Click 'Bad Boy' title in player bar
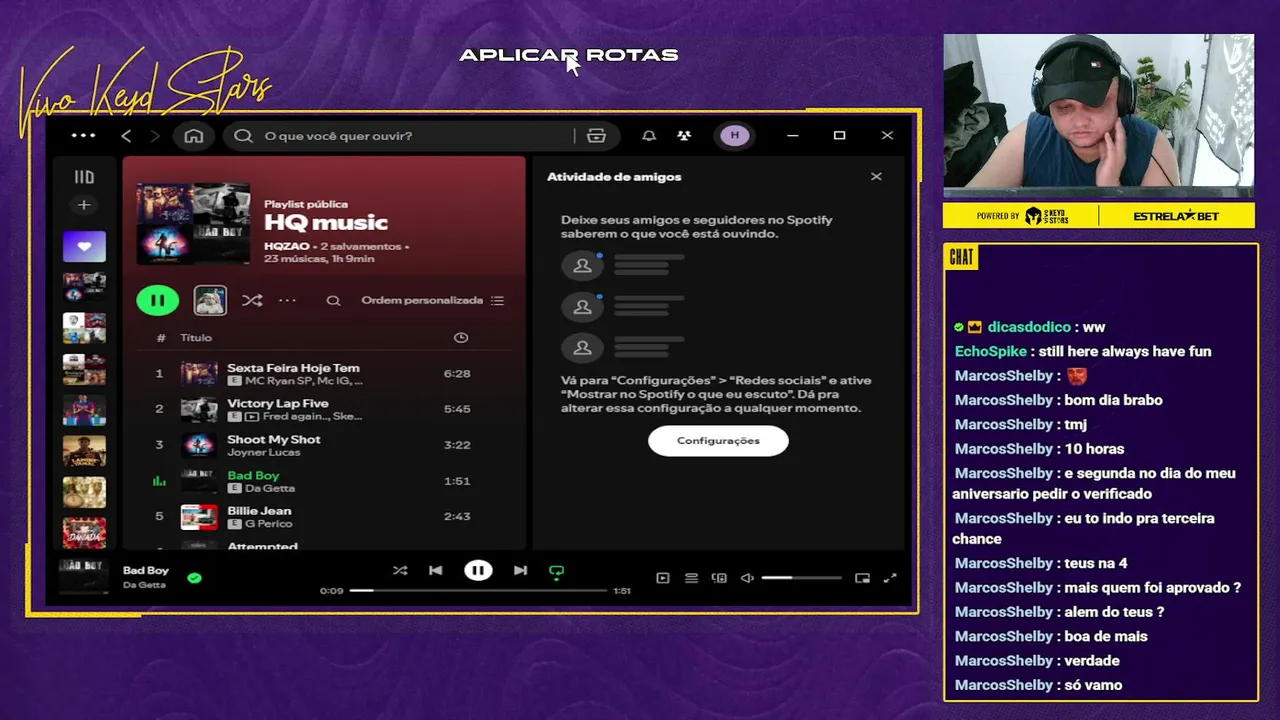Image resolution: width=1280 pixels, height=720 pixels. pos(146,571)
